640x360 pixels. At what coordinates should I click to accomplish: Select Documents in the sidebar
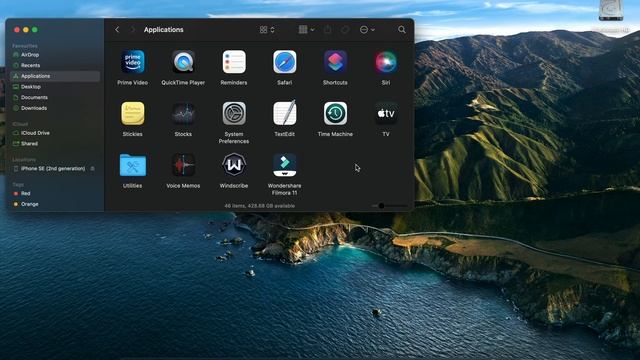55,97
